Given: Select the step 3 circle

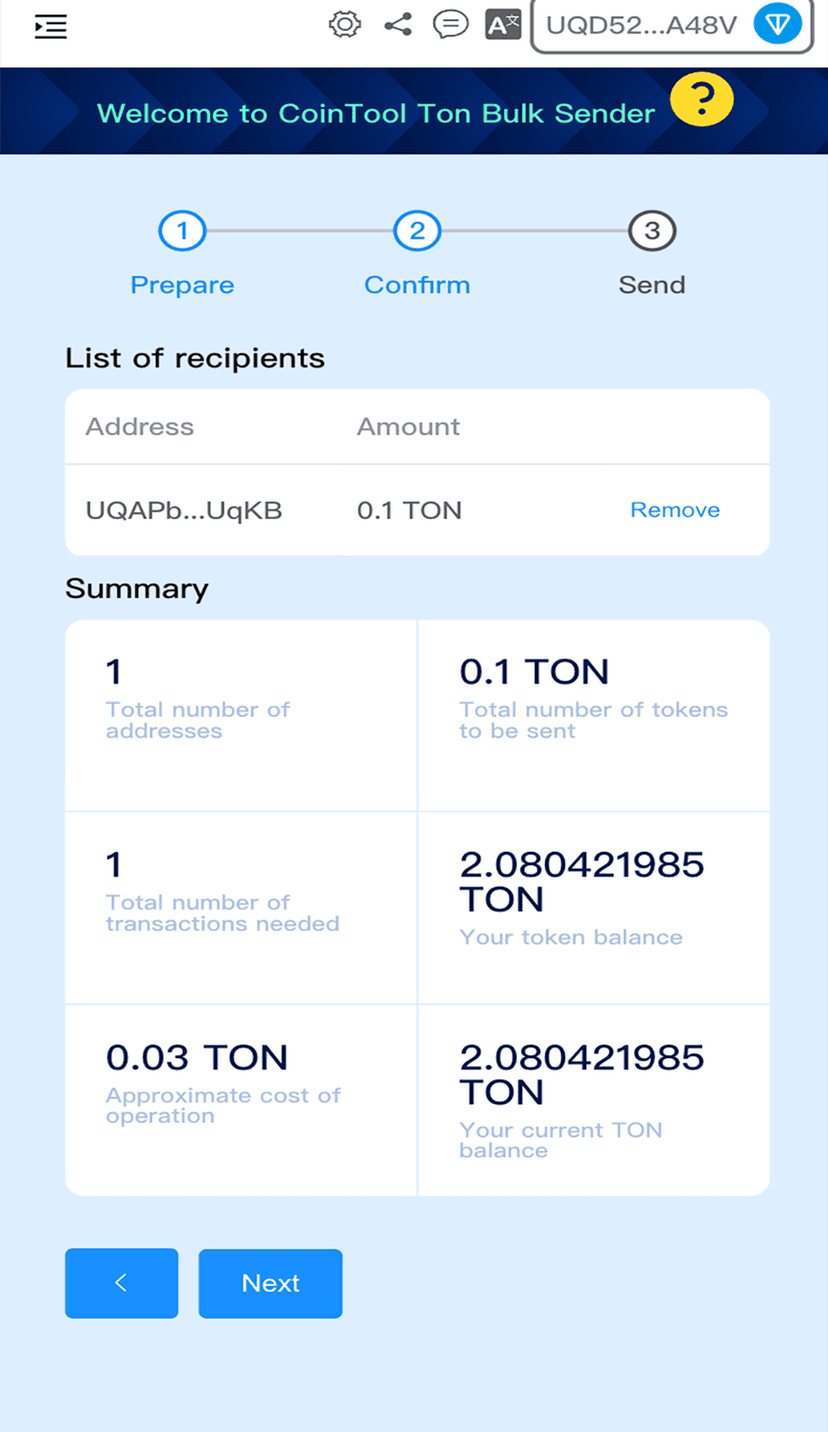Looking at the screenshot, I should [652, 232].
